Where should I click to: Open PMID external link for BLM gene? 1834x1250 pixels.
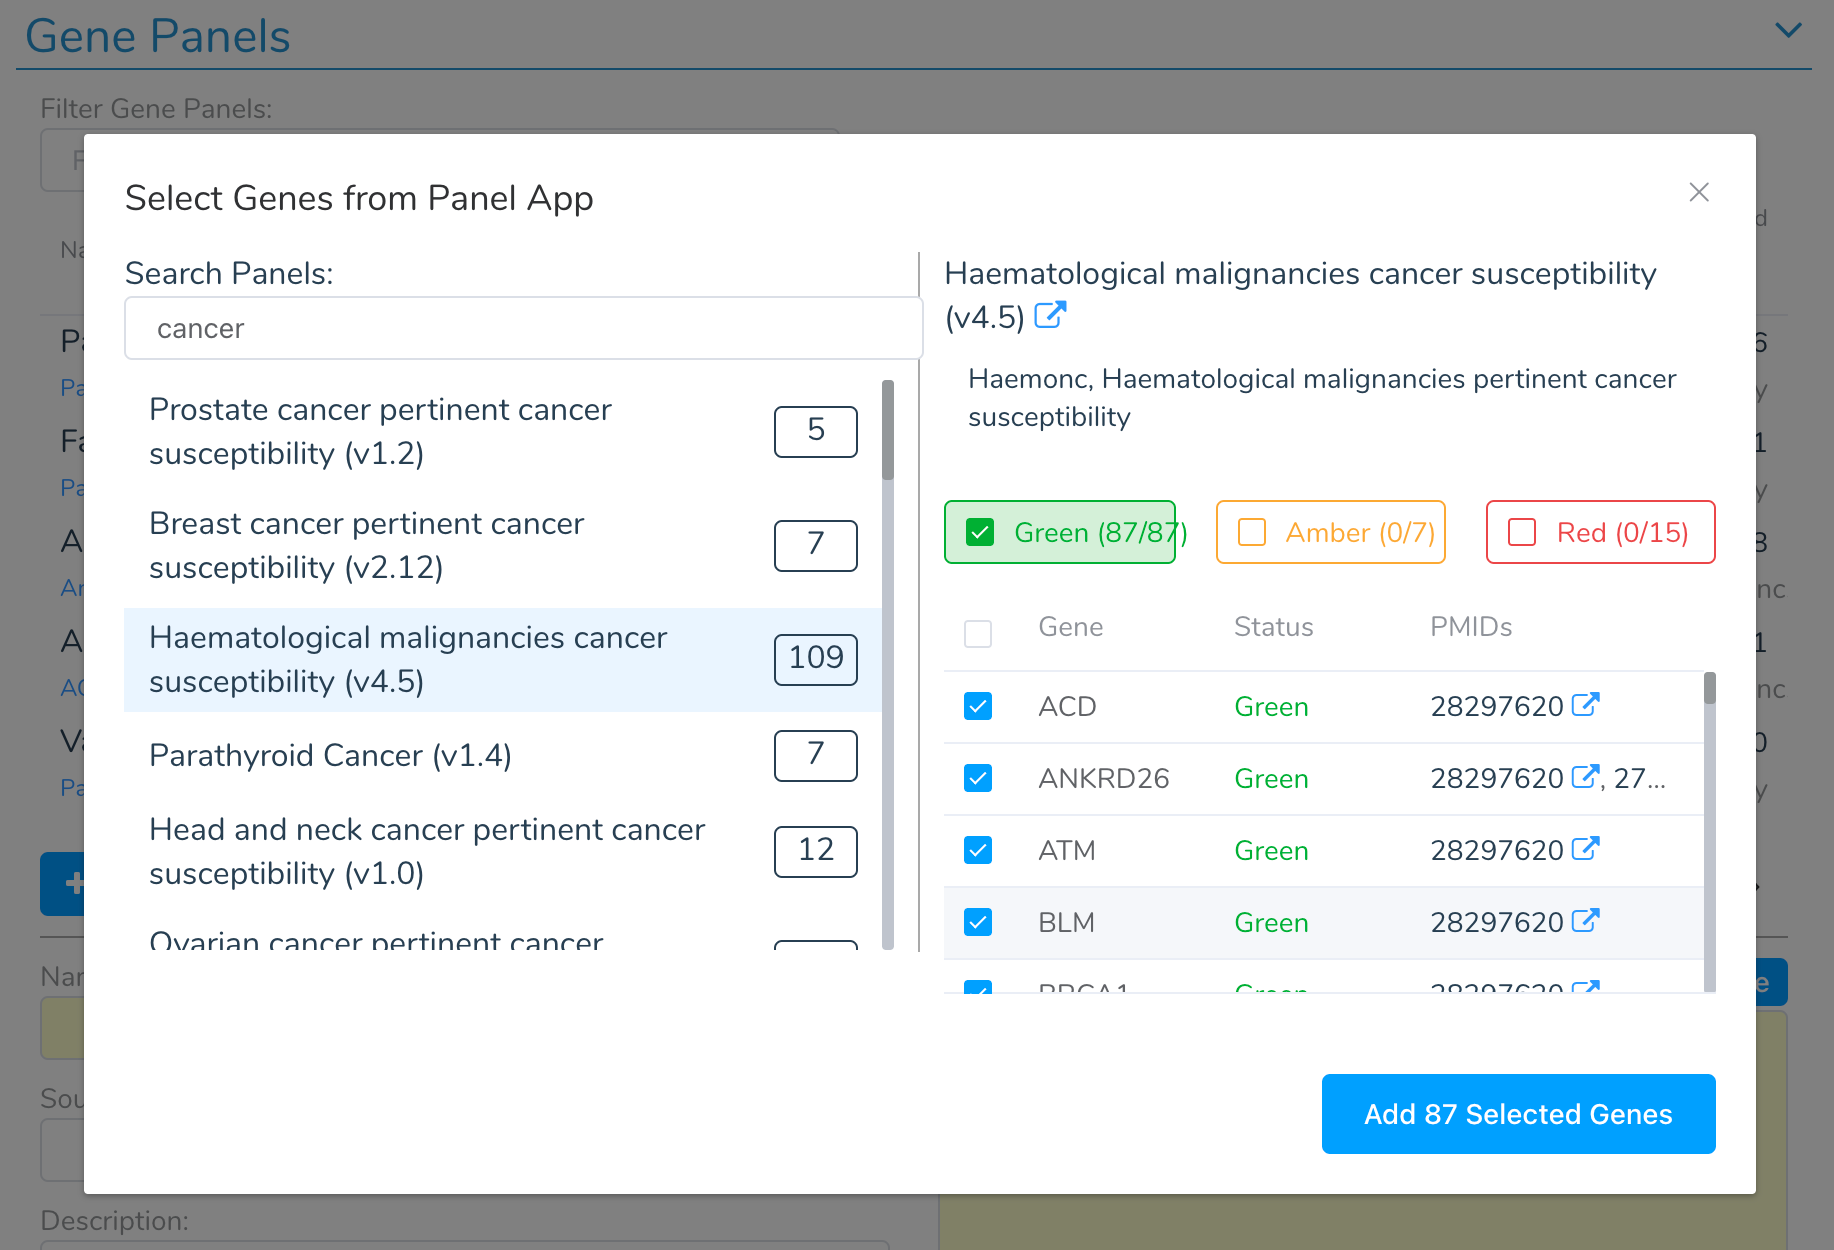click(x=1585, y=921)
